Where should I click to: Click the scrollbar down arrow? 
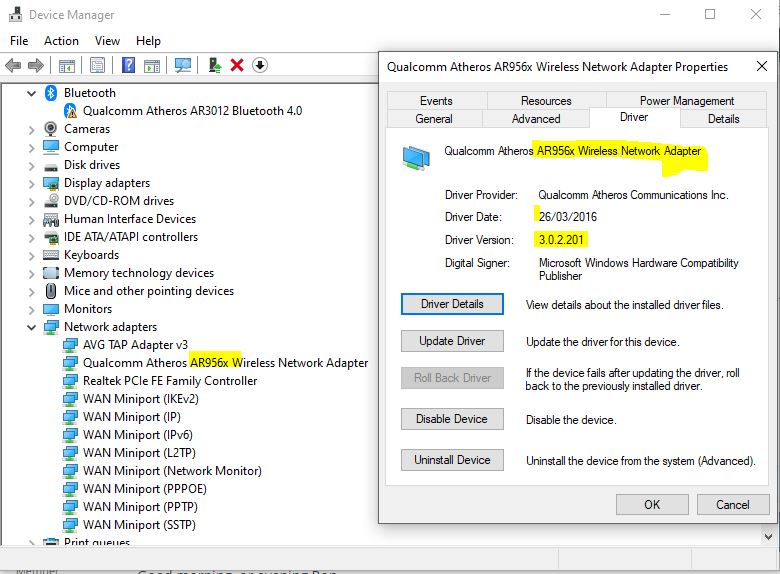[x=769, y=537]
